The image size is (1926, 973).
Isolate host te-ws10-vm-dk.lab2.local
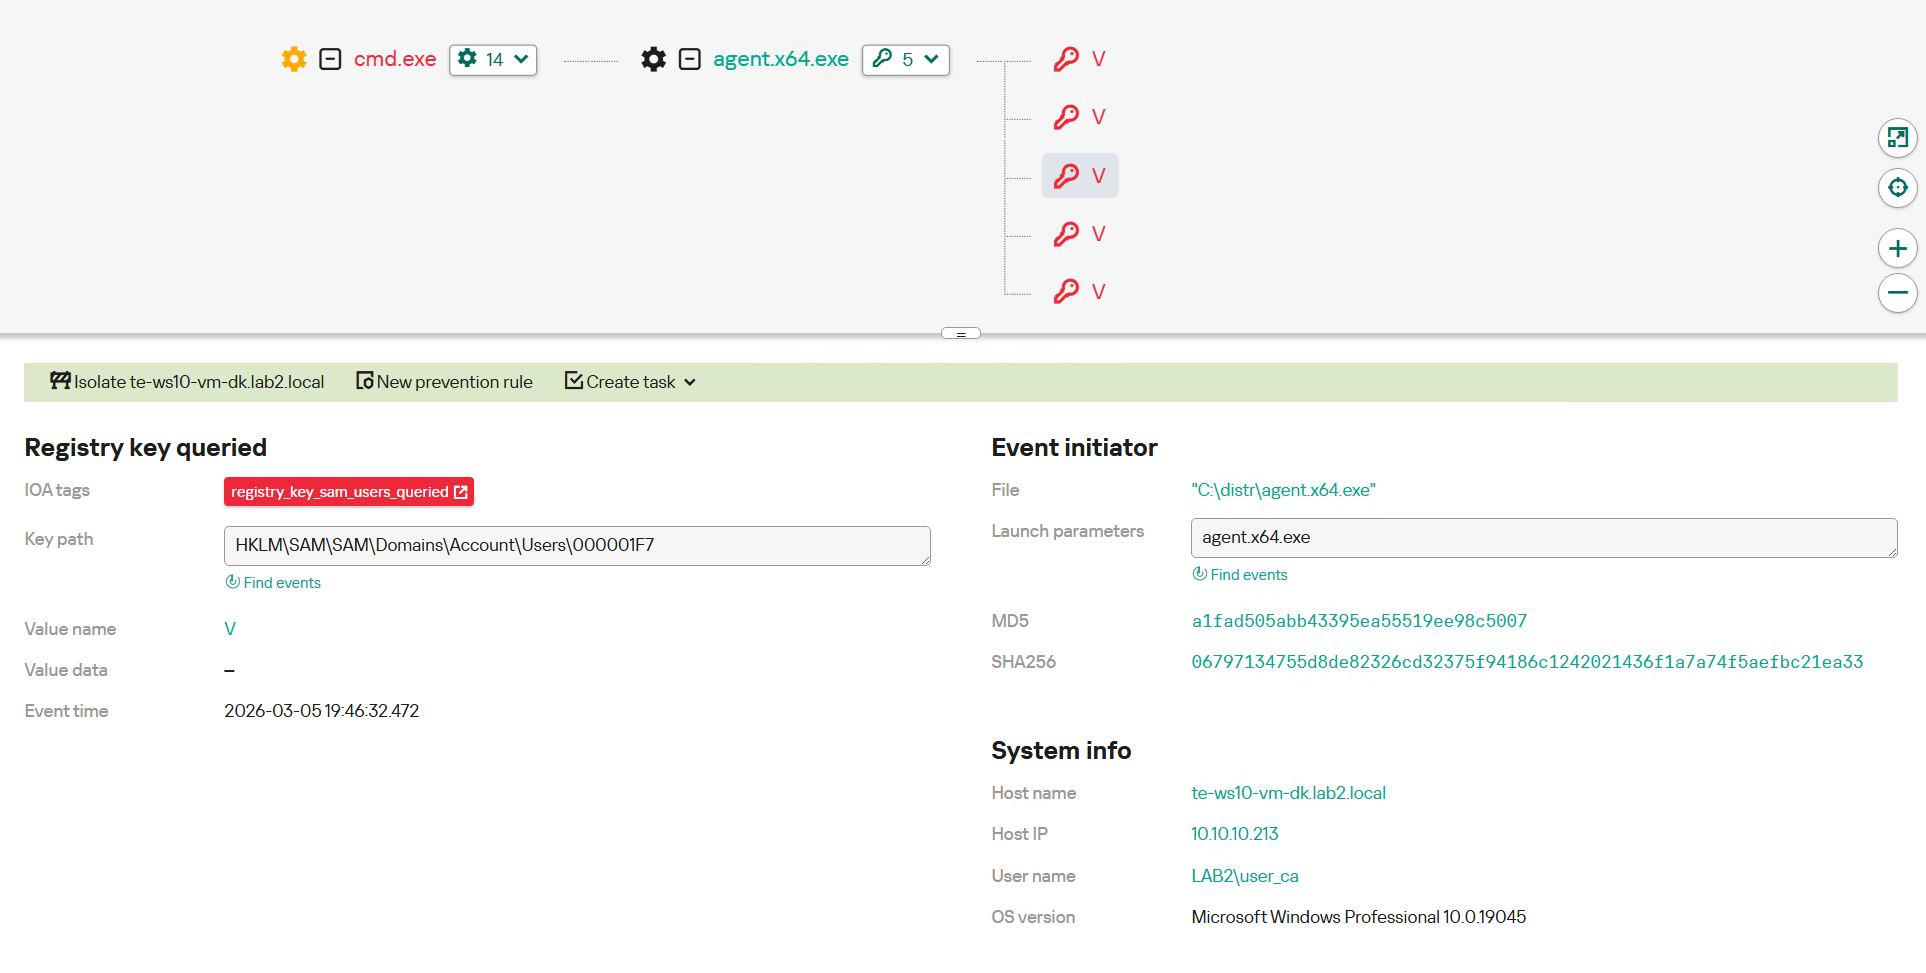[187, 382]
